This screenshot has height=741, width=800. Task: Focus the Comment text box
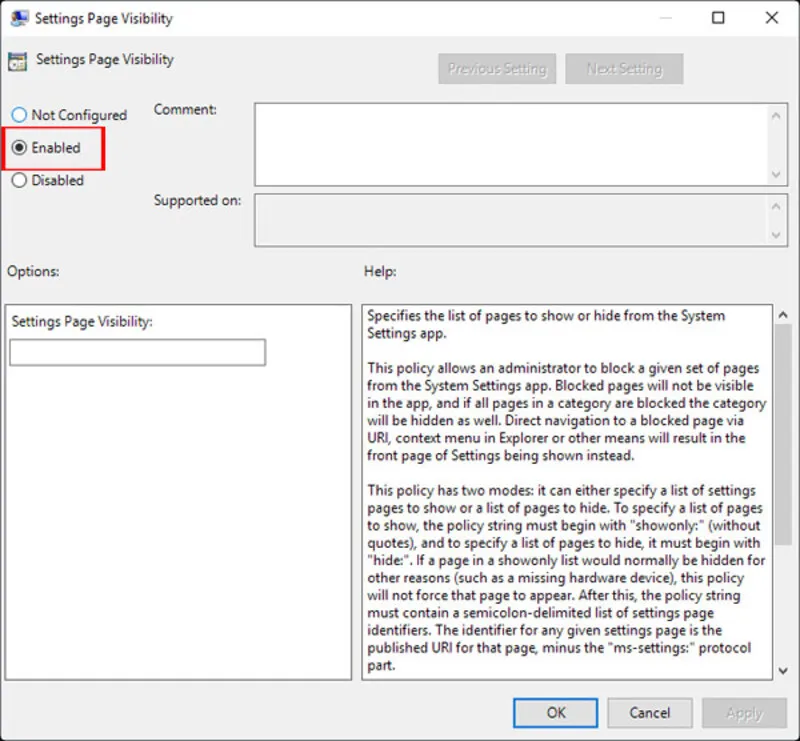click(x=511, y=144)
